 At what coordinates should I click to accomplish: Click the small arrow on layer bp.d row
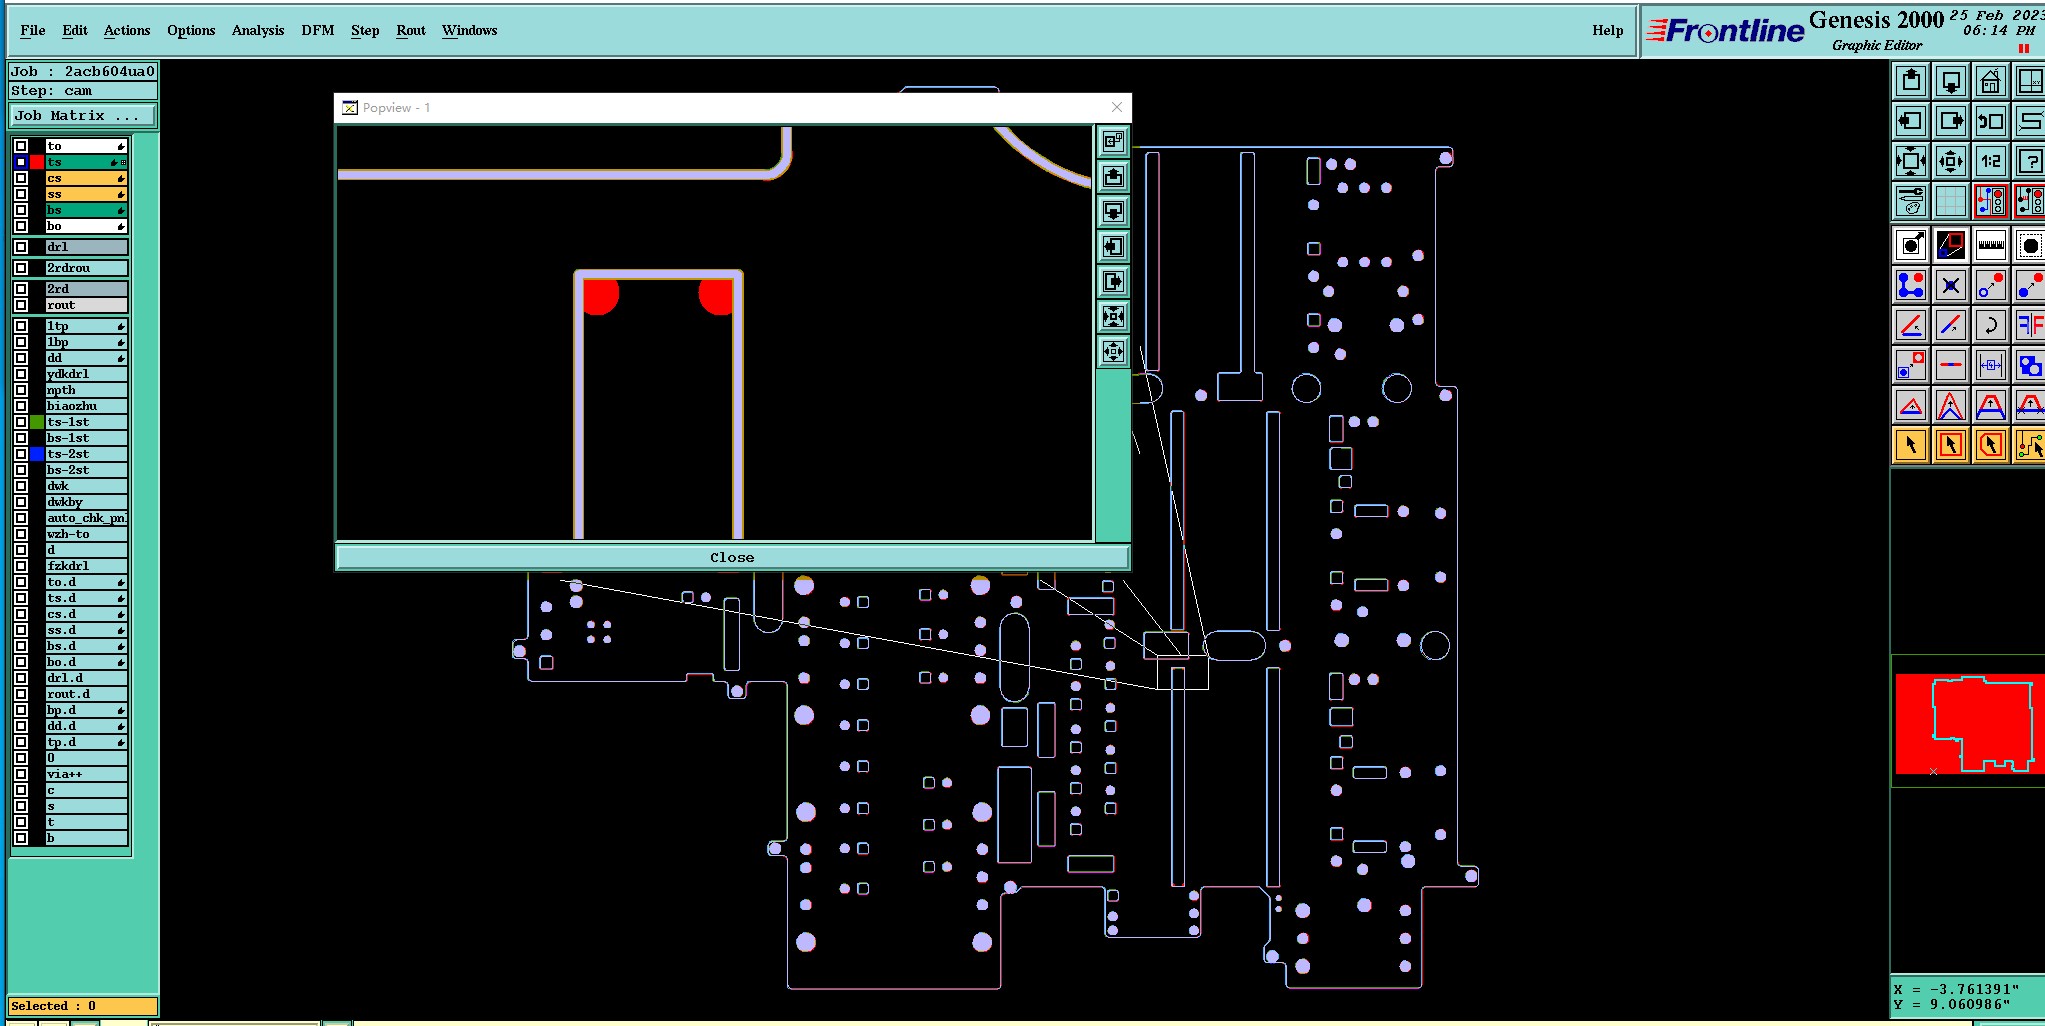click(x=121, y=711)
